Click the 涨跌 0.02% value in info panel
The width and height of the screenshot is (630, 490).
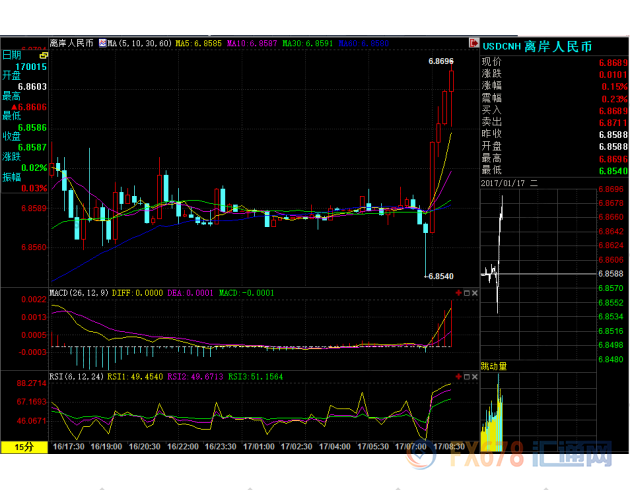tap(35, 168)
